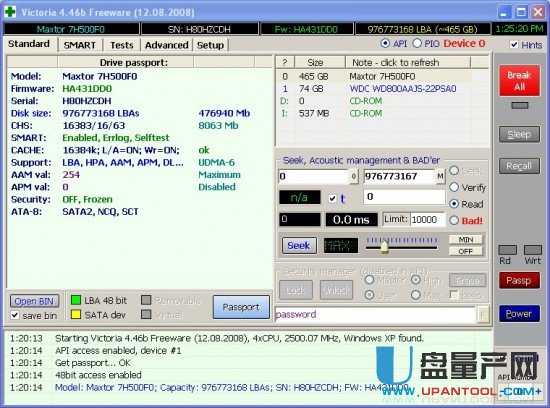The image size is (550, 408).
Task: Go to the Advanced tab
Action: coord(167,45)
